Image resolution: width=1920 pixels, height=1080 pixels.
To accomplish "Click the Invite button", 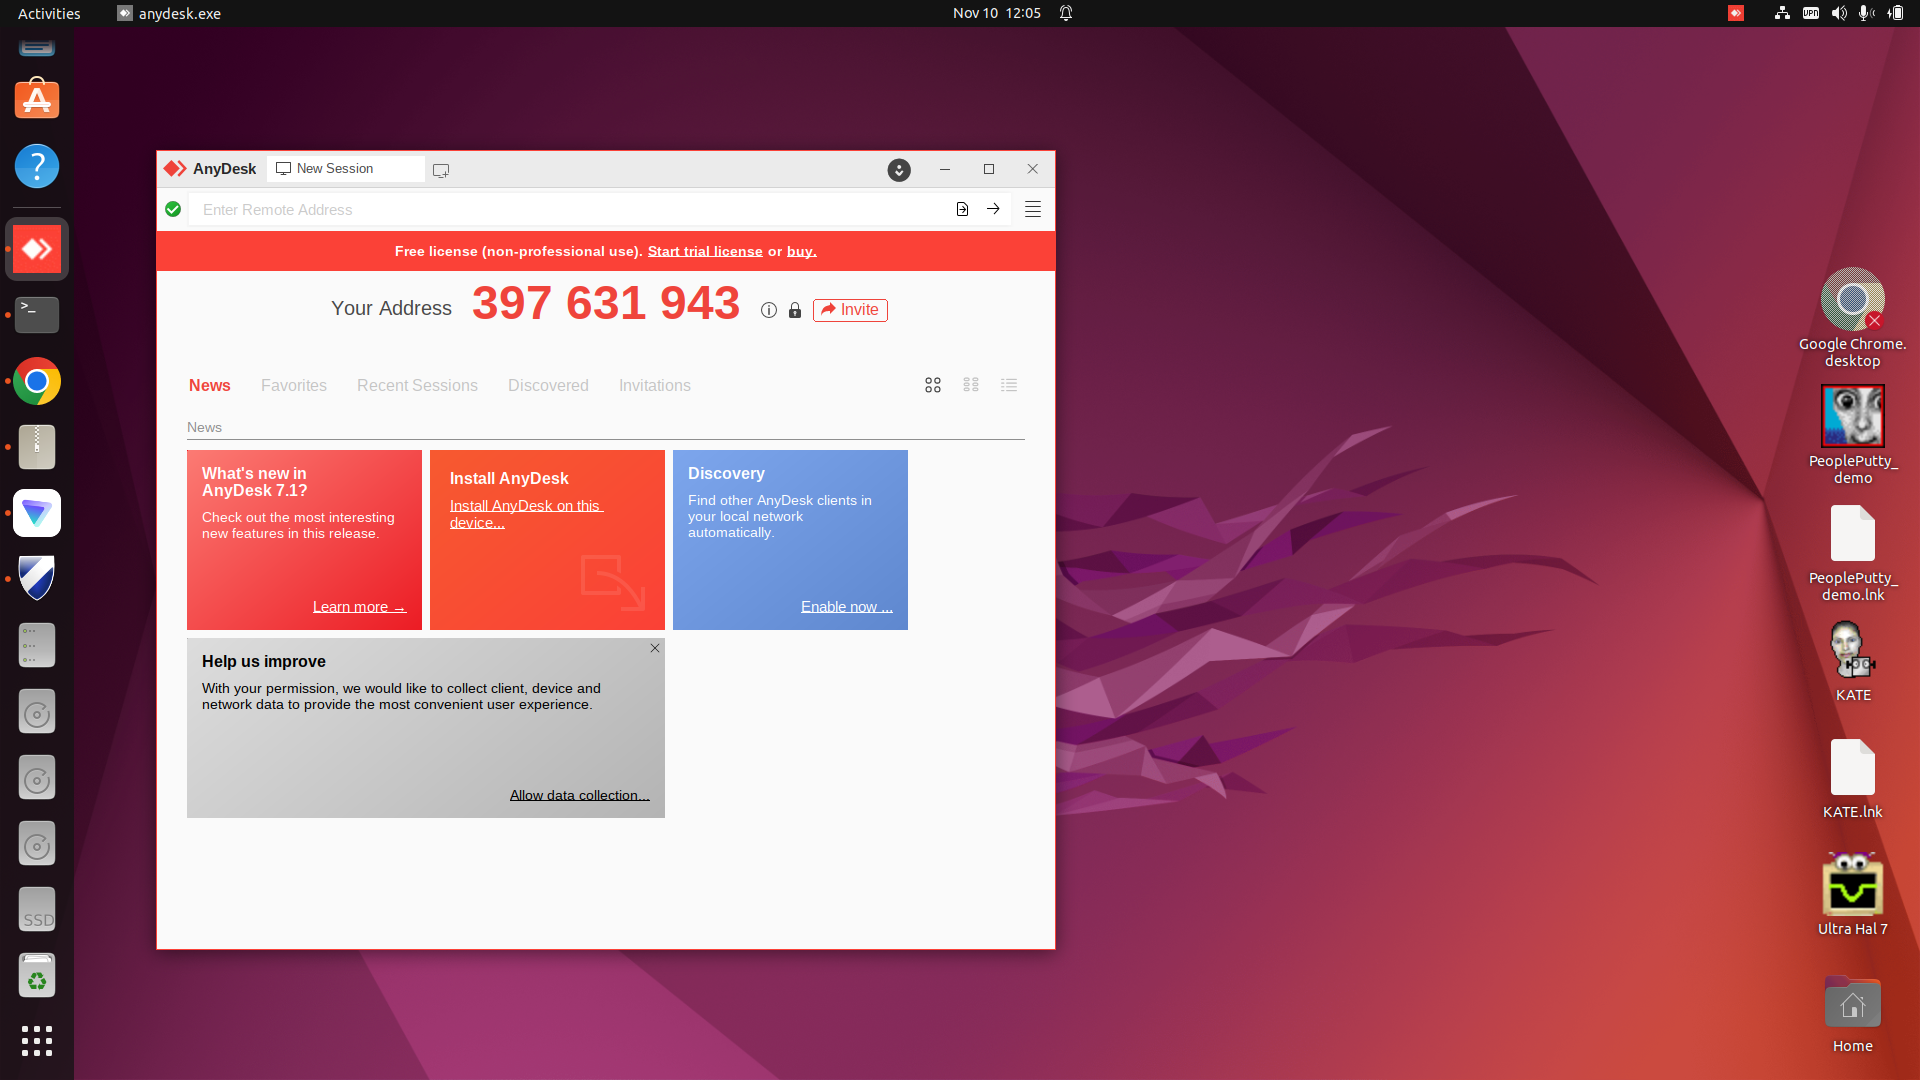I will (850, 310).
